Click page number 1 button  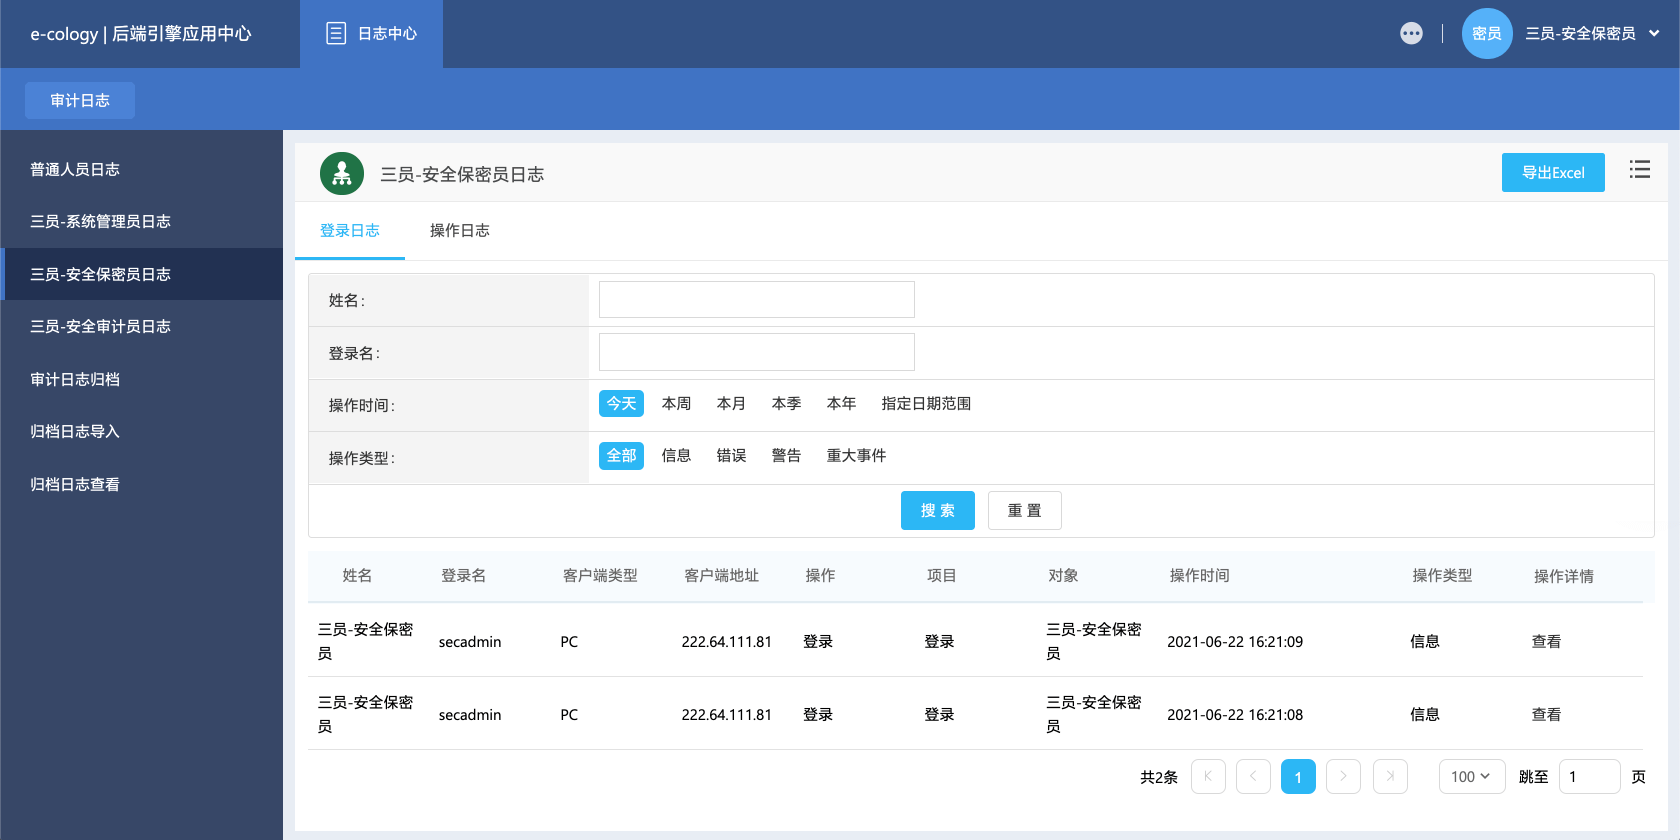pyautogui.click(x=1298, y=776)
